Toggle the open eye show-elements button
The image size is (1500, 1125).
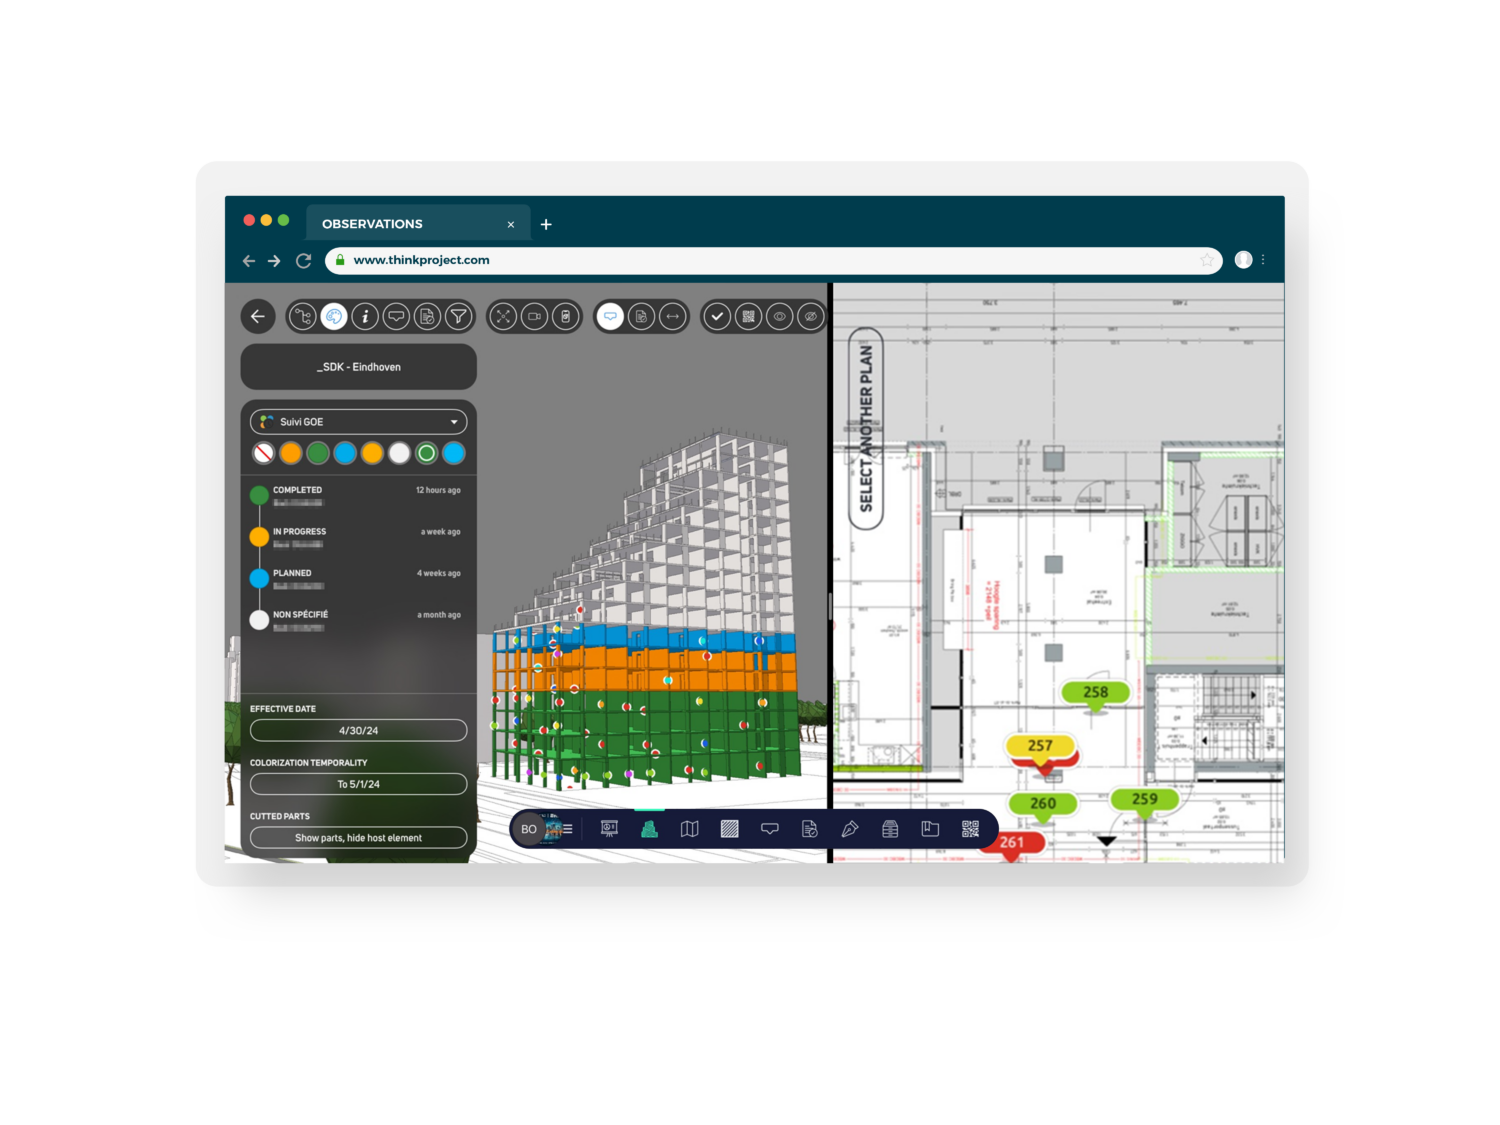[779, 317]
